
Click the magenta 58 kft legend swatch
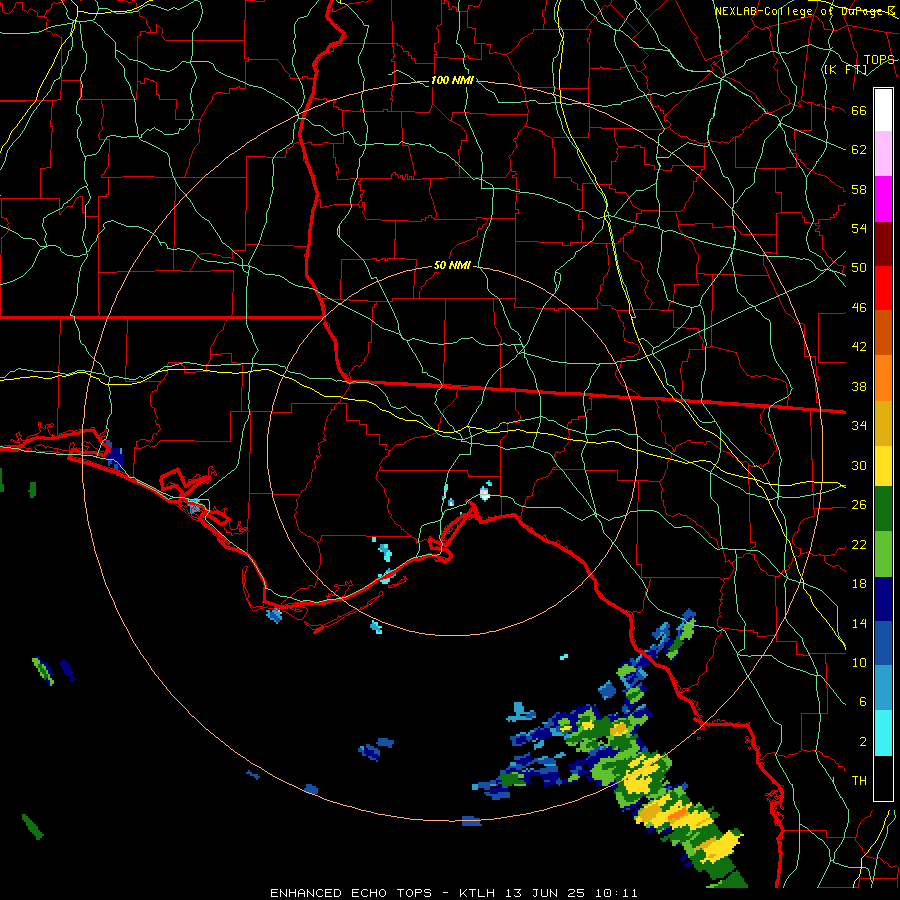click(x=883, y=199)
